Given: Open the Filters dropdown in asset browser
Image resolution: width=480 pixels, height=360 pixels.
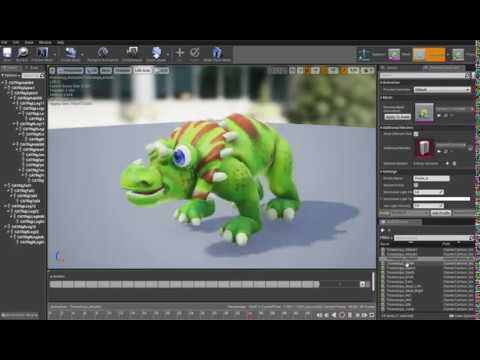Looking at the screenshot, I should [x=387, y=238].
